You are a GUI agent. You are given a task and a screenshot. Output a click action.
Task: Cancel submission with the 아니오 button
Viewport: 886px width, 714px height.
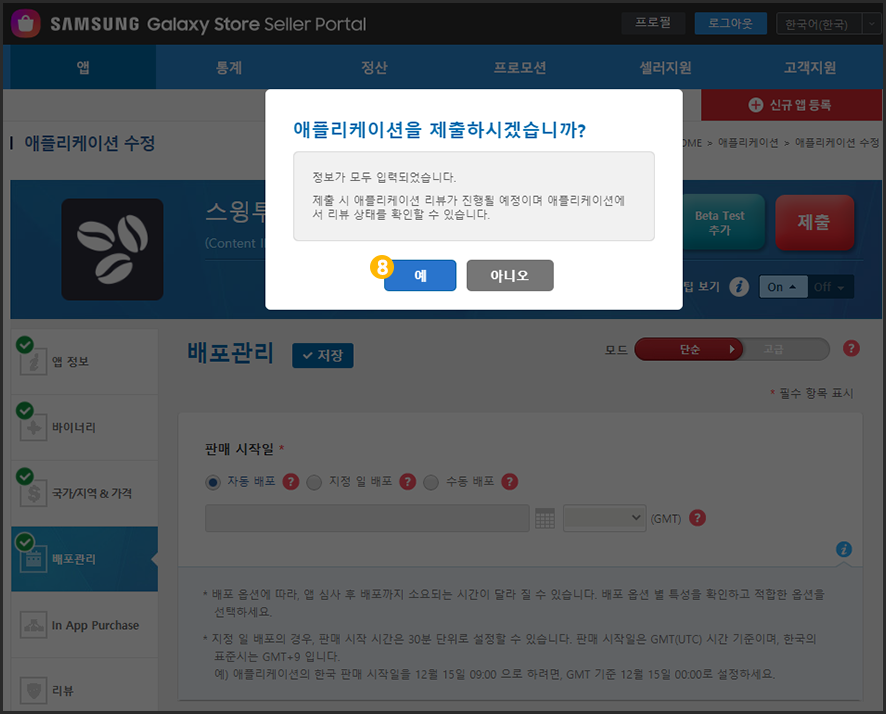click(x=510, y=275)
